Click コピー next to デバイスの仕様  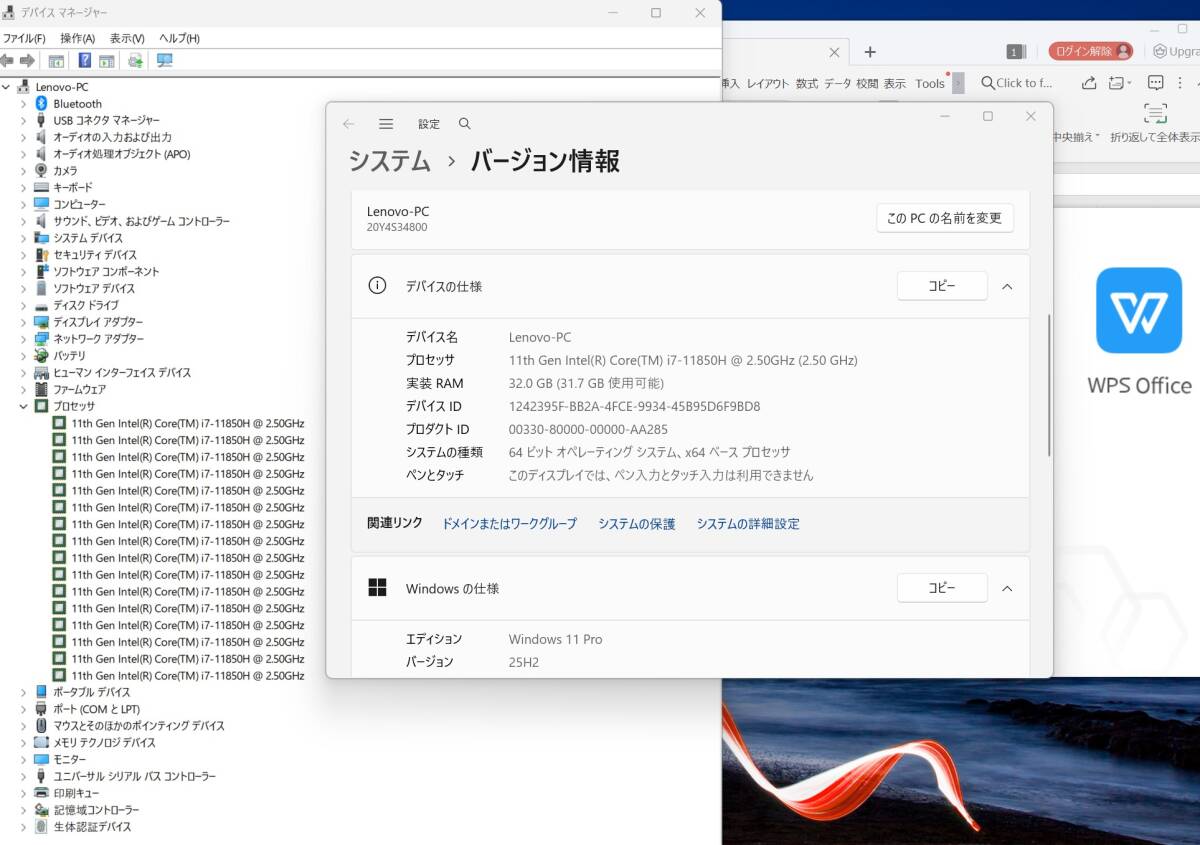(x=941, y=285)
